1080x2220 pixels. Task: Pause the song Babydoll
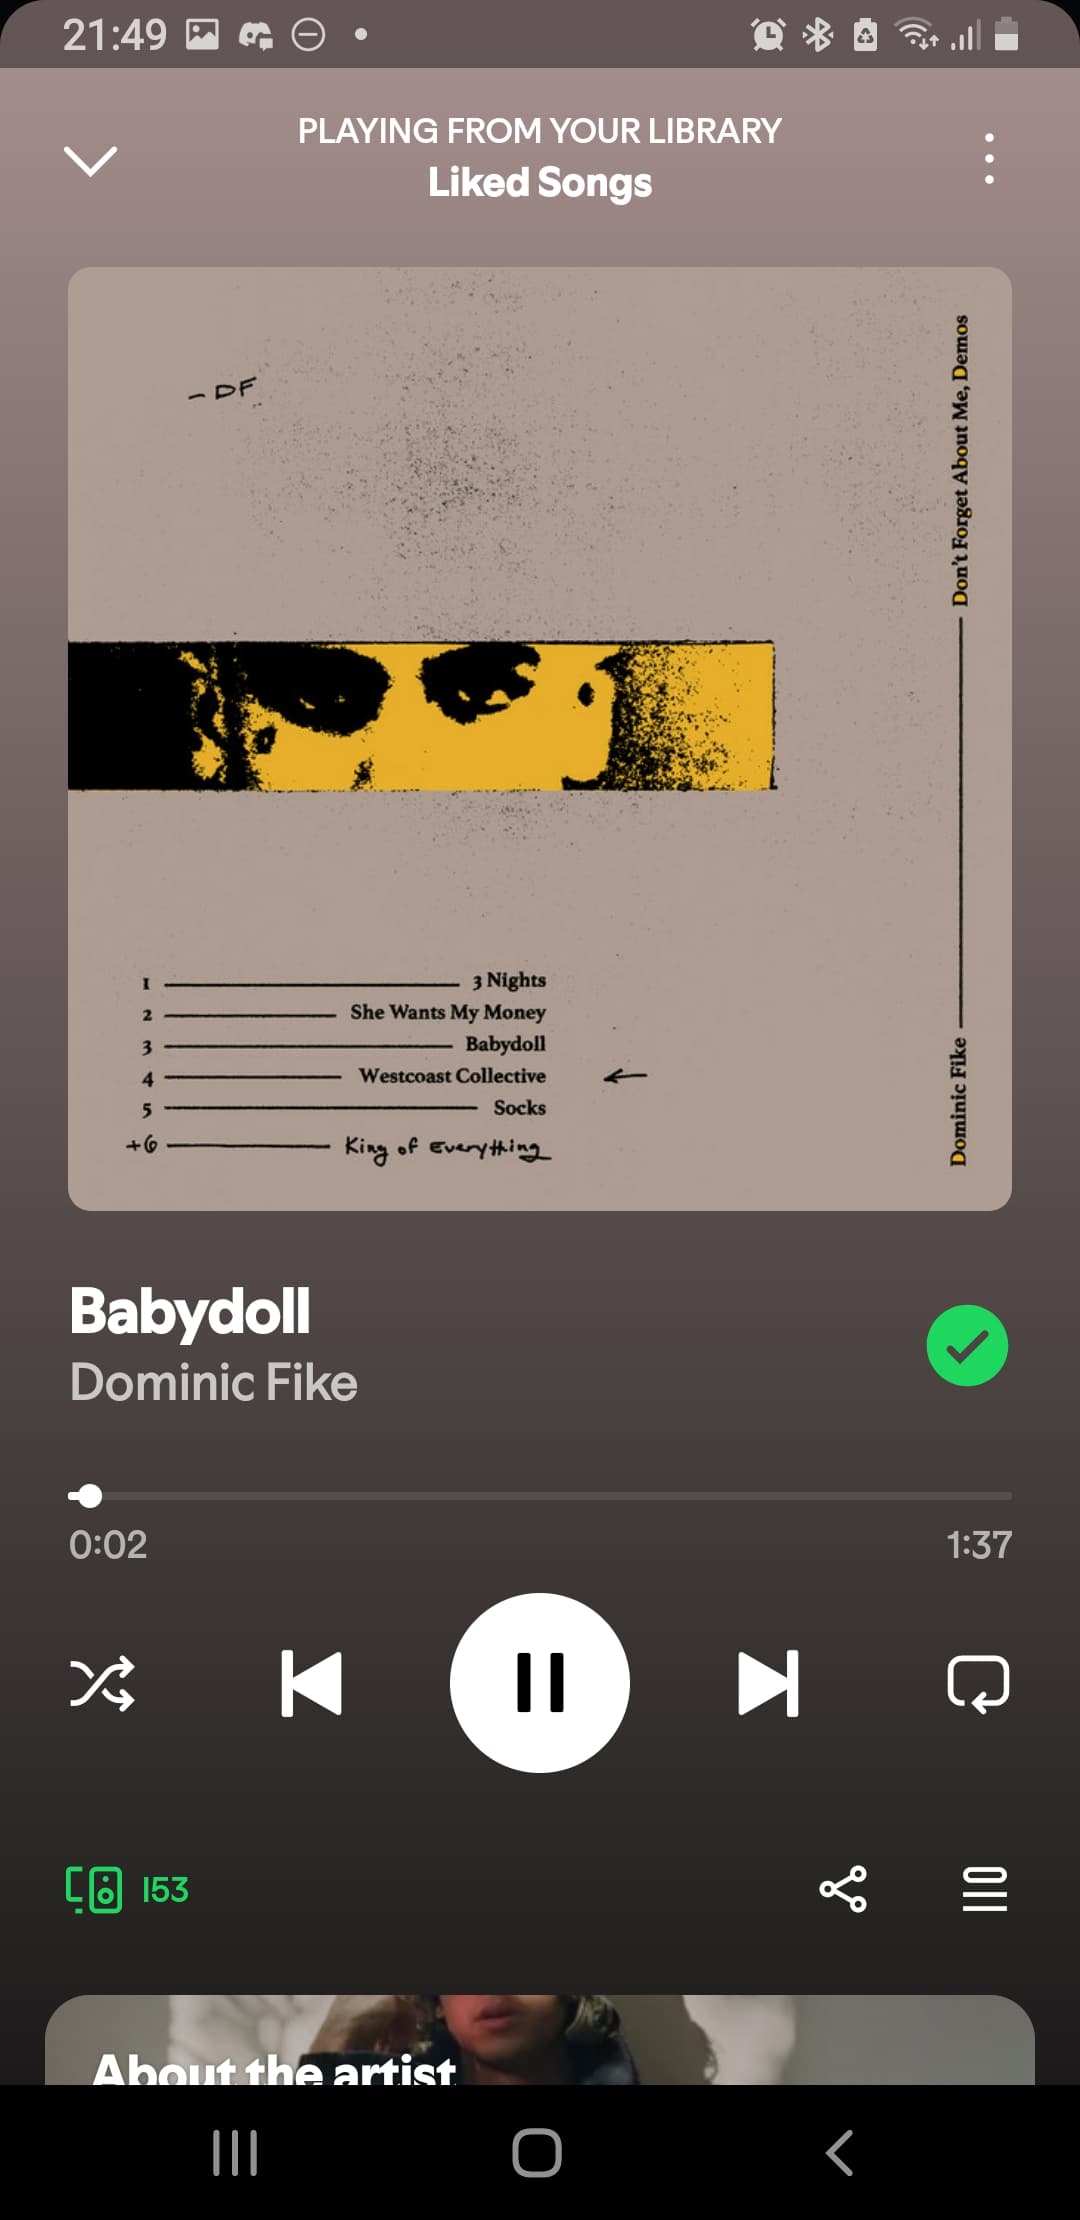tap(540, 1683)
